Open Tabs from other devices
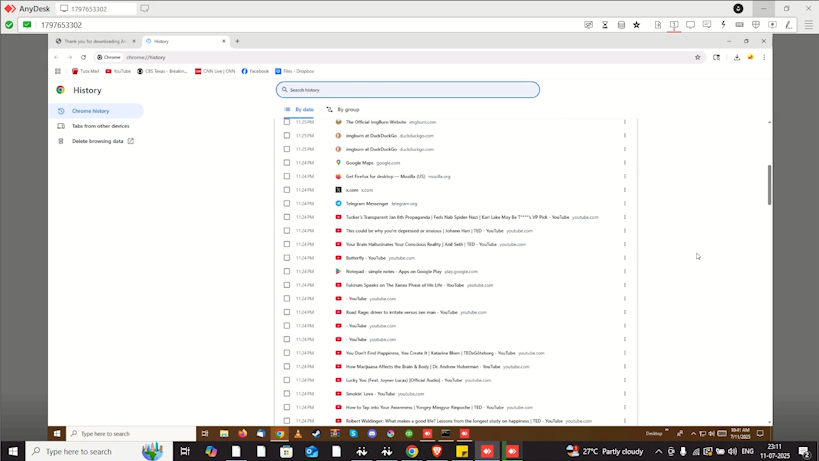 click(x=100, y=126)
